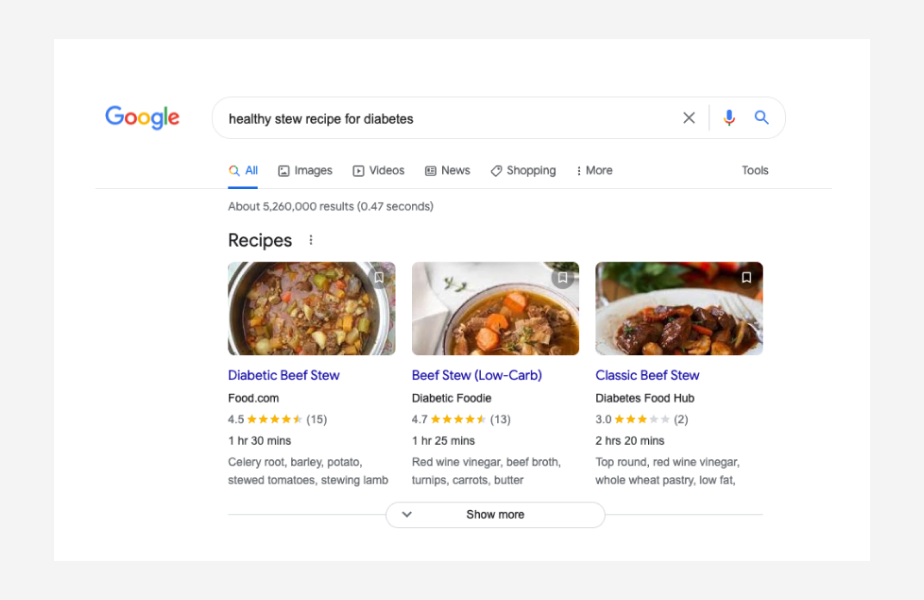Switch to the Images tab
Viewport: 924px width, 600px height.
(x=305, y=170)
